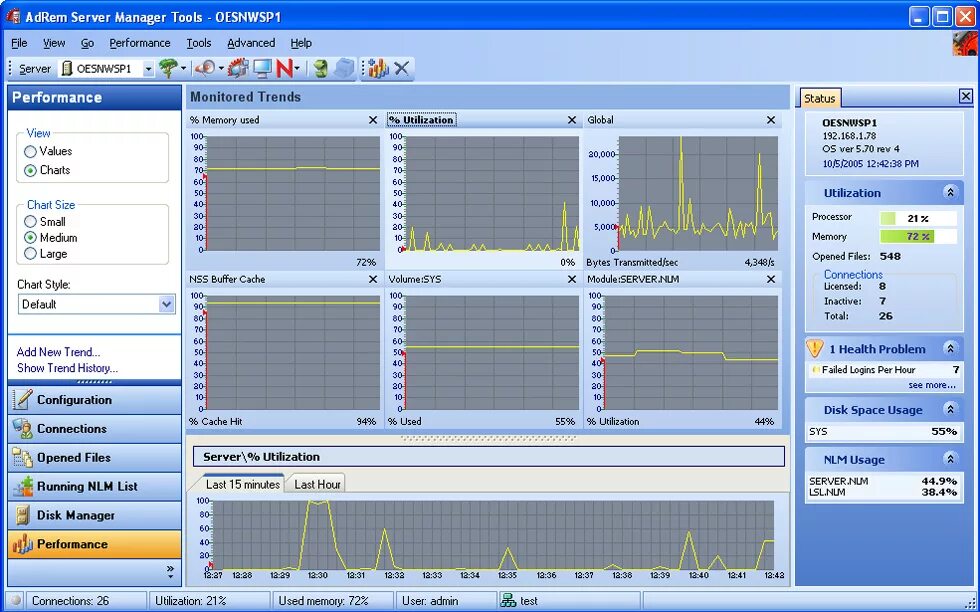
Task: Click the add trend chart toolbar icon
Action: click(378, 68)
